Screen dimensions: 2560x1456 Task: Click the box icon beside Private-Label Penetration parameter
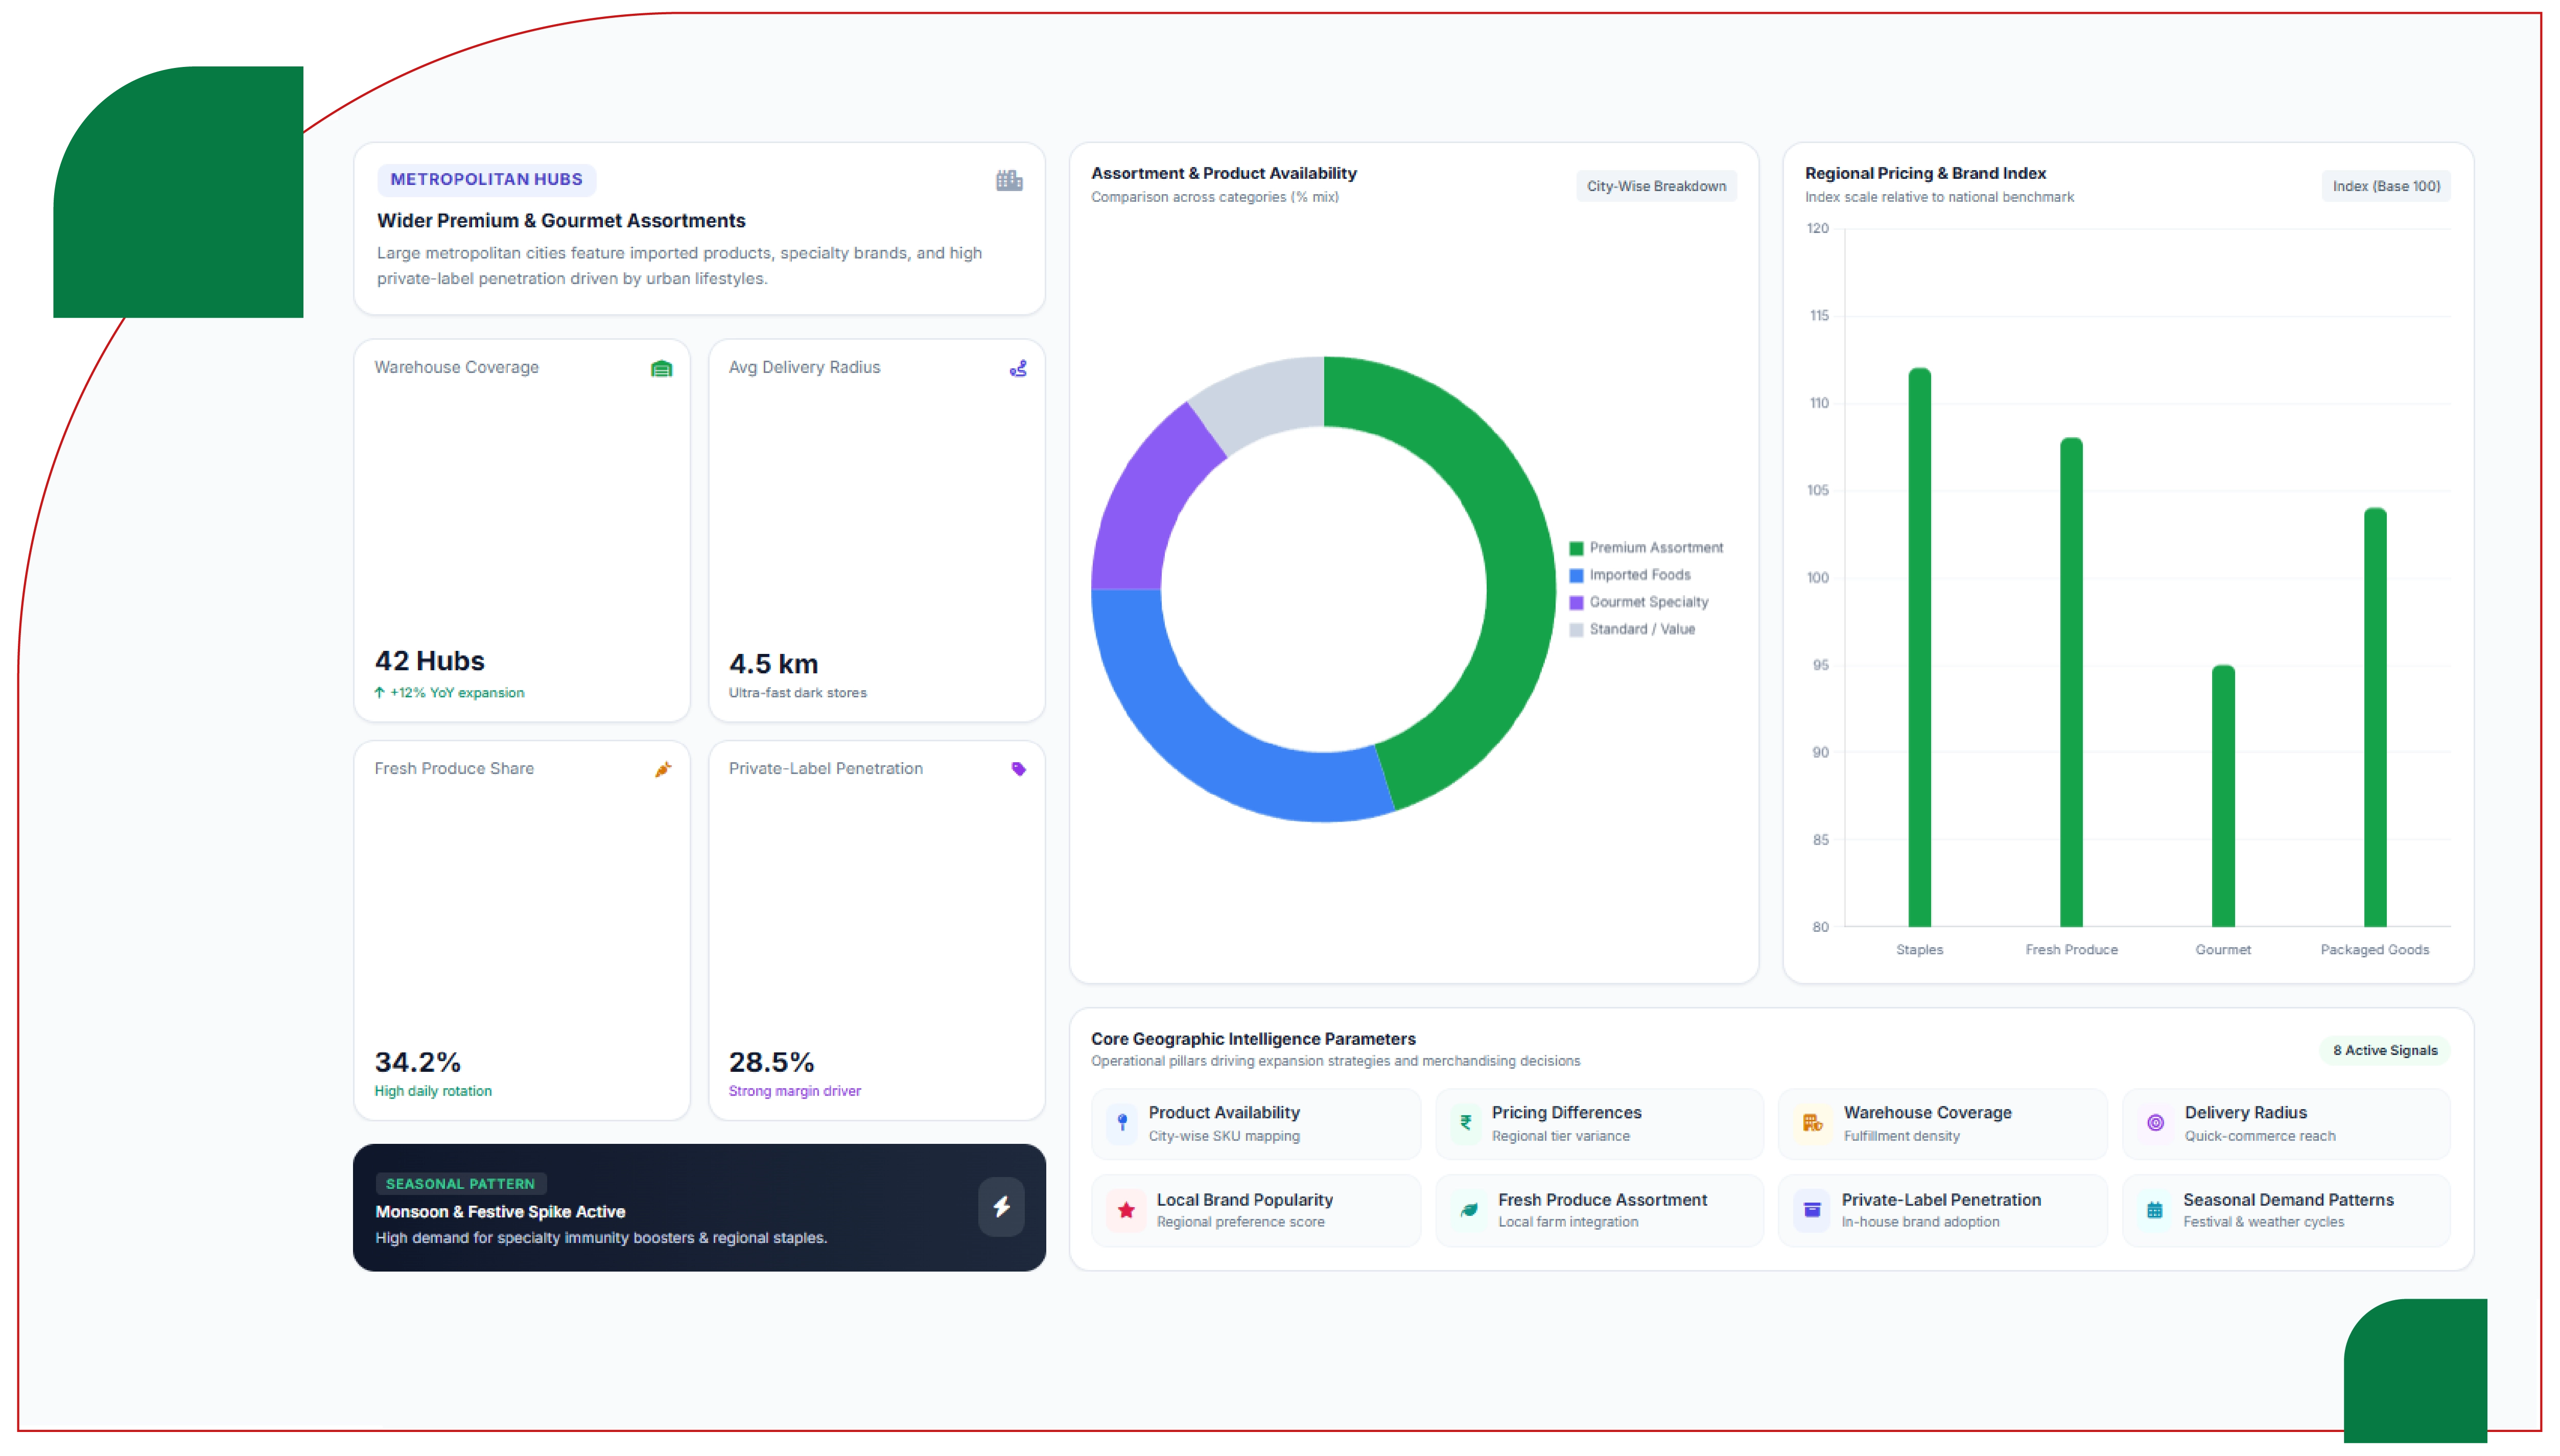tap(1811, 1210)
